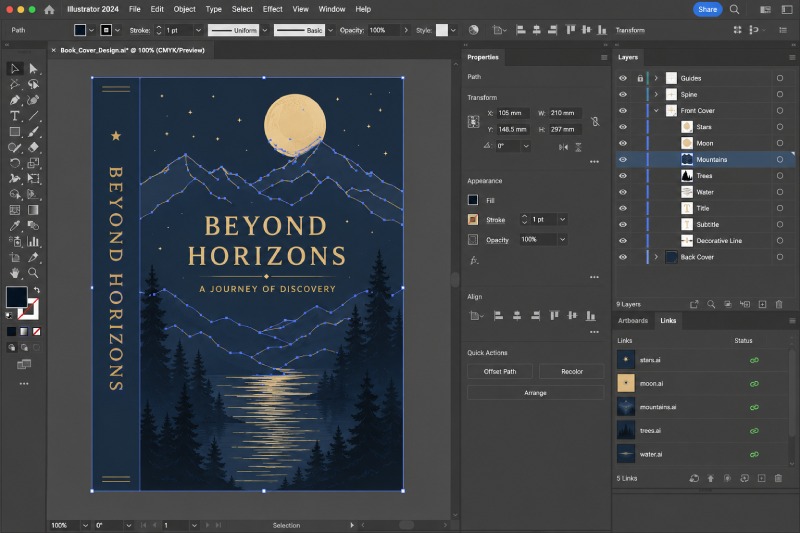Select the Rotate tool
The height and width of the screenshot is (533, 800).
[14, 163]
